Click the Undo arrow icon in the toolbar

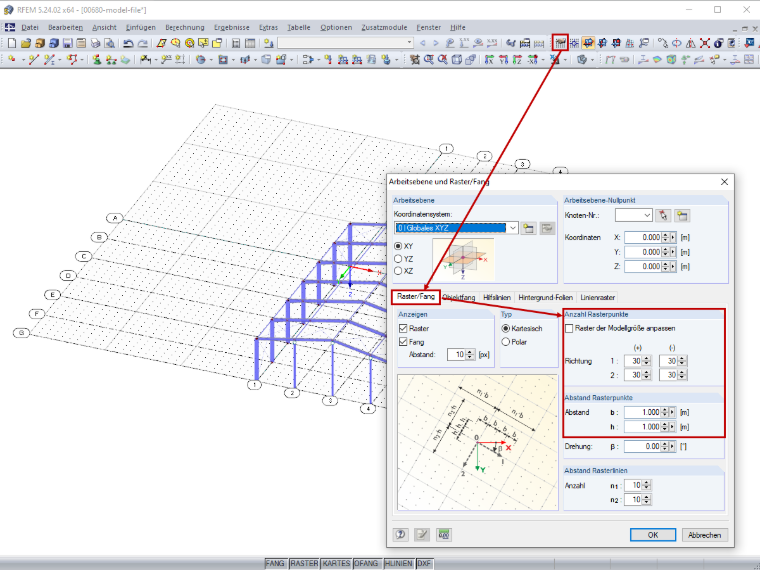coord(128,43)
